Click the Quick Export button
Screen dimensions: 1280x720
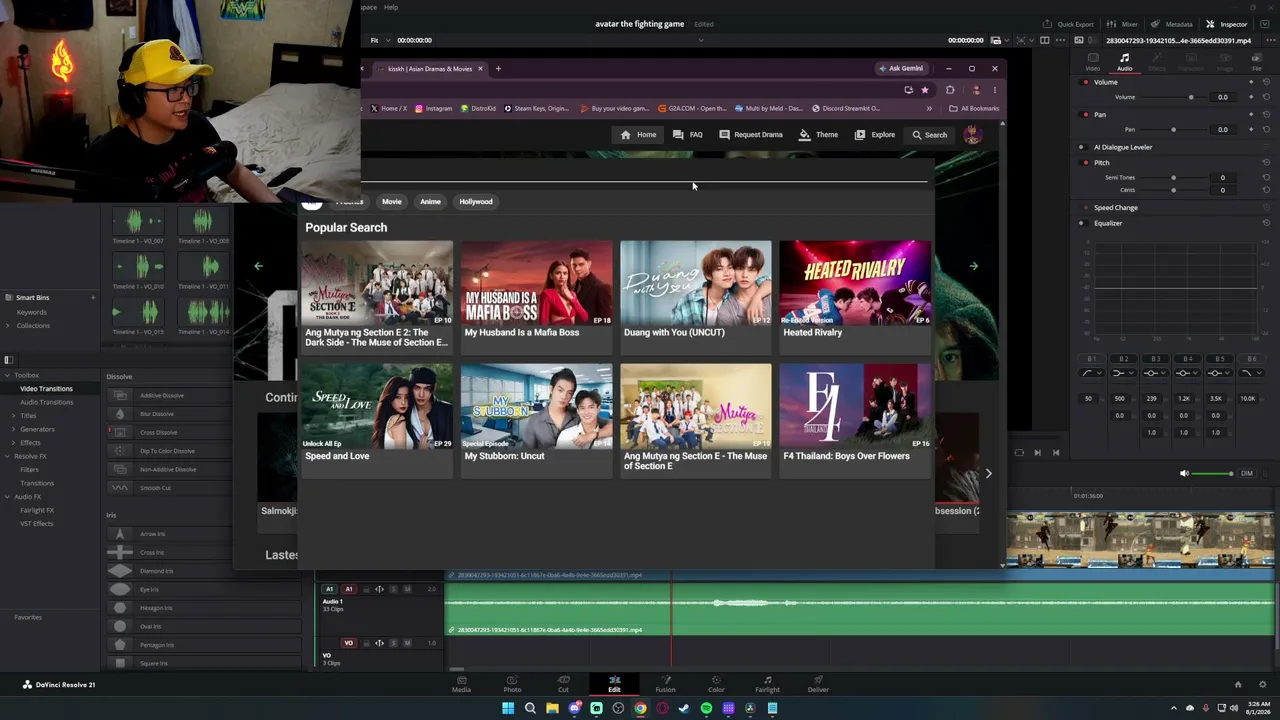pos(1068,24)
